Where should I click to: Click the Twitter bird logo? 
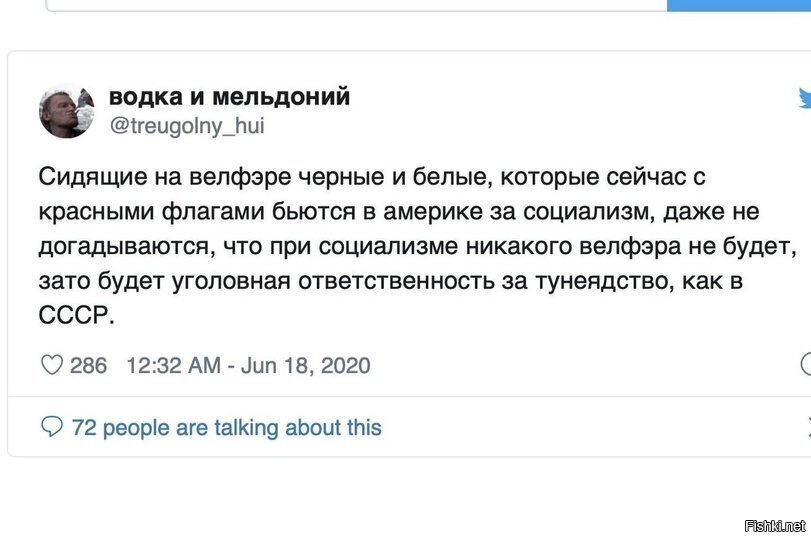point(803,99)
